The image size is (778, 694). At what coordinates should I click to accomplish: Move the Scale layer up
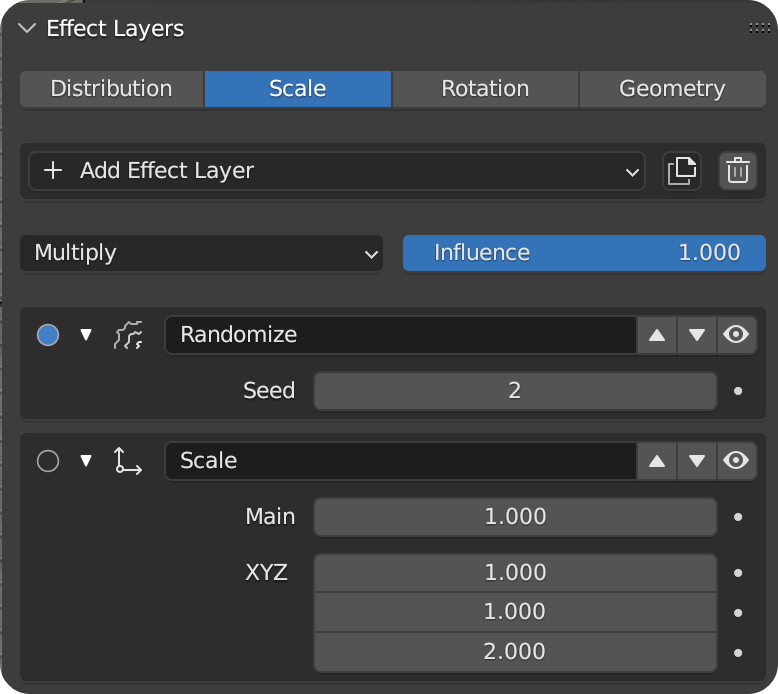(657, 461)
